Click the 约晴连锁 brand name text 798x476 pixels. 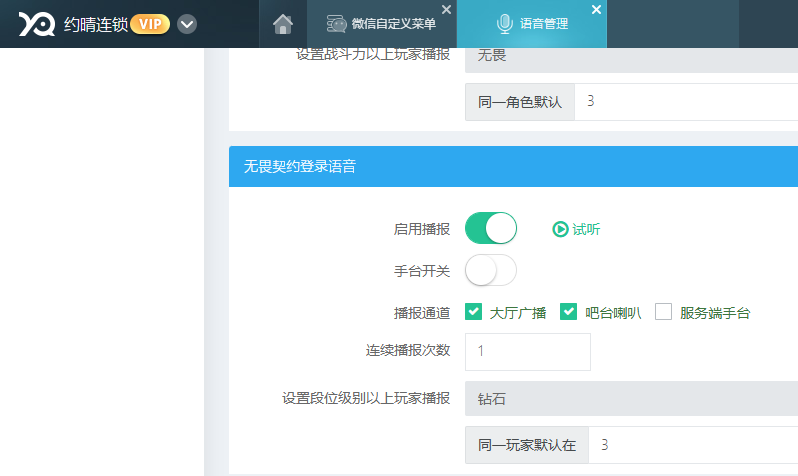(x=96, y=24)
